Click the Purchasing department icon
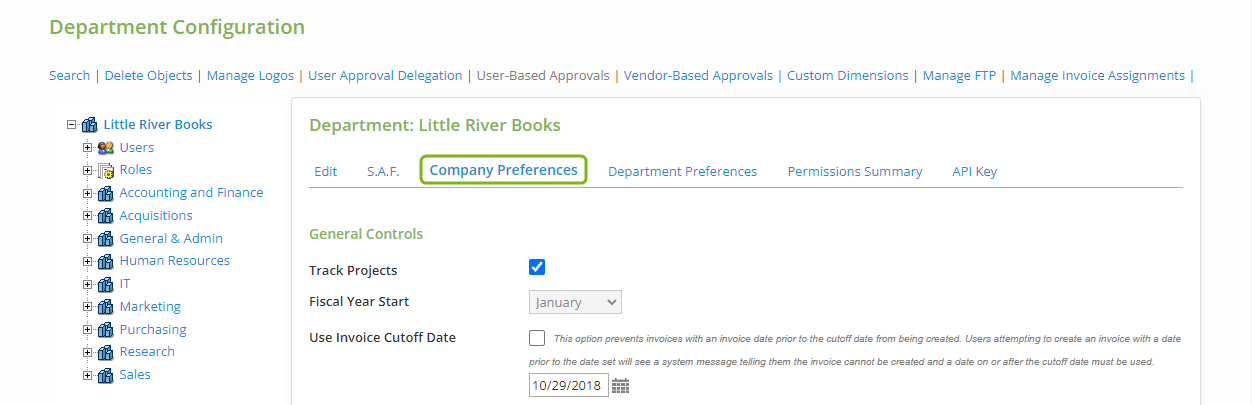 (105, 330)
